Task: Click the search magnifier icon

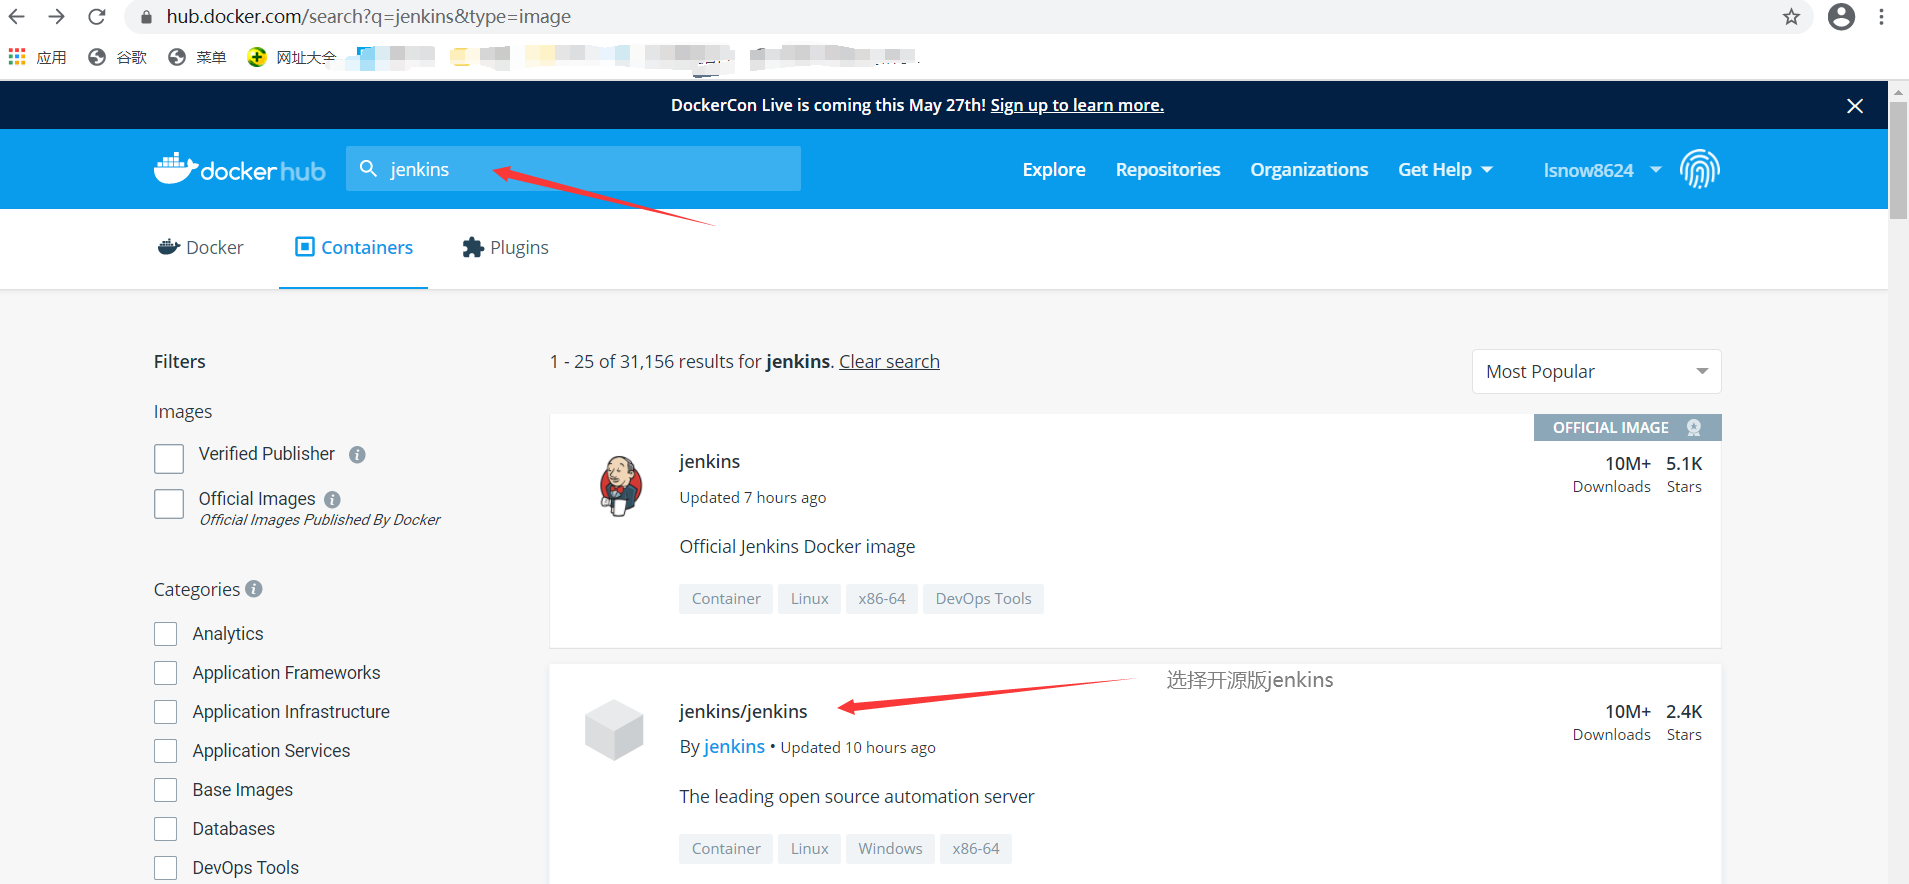Action: [368, 168]
